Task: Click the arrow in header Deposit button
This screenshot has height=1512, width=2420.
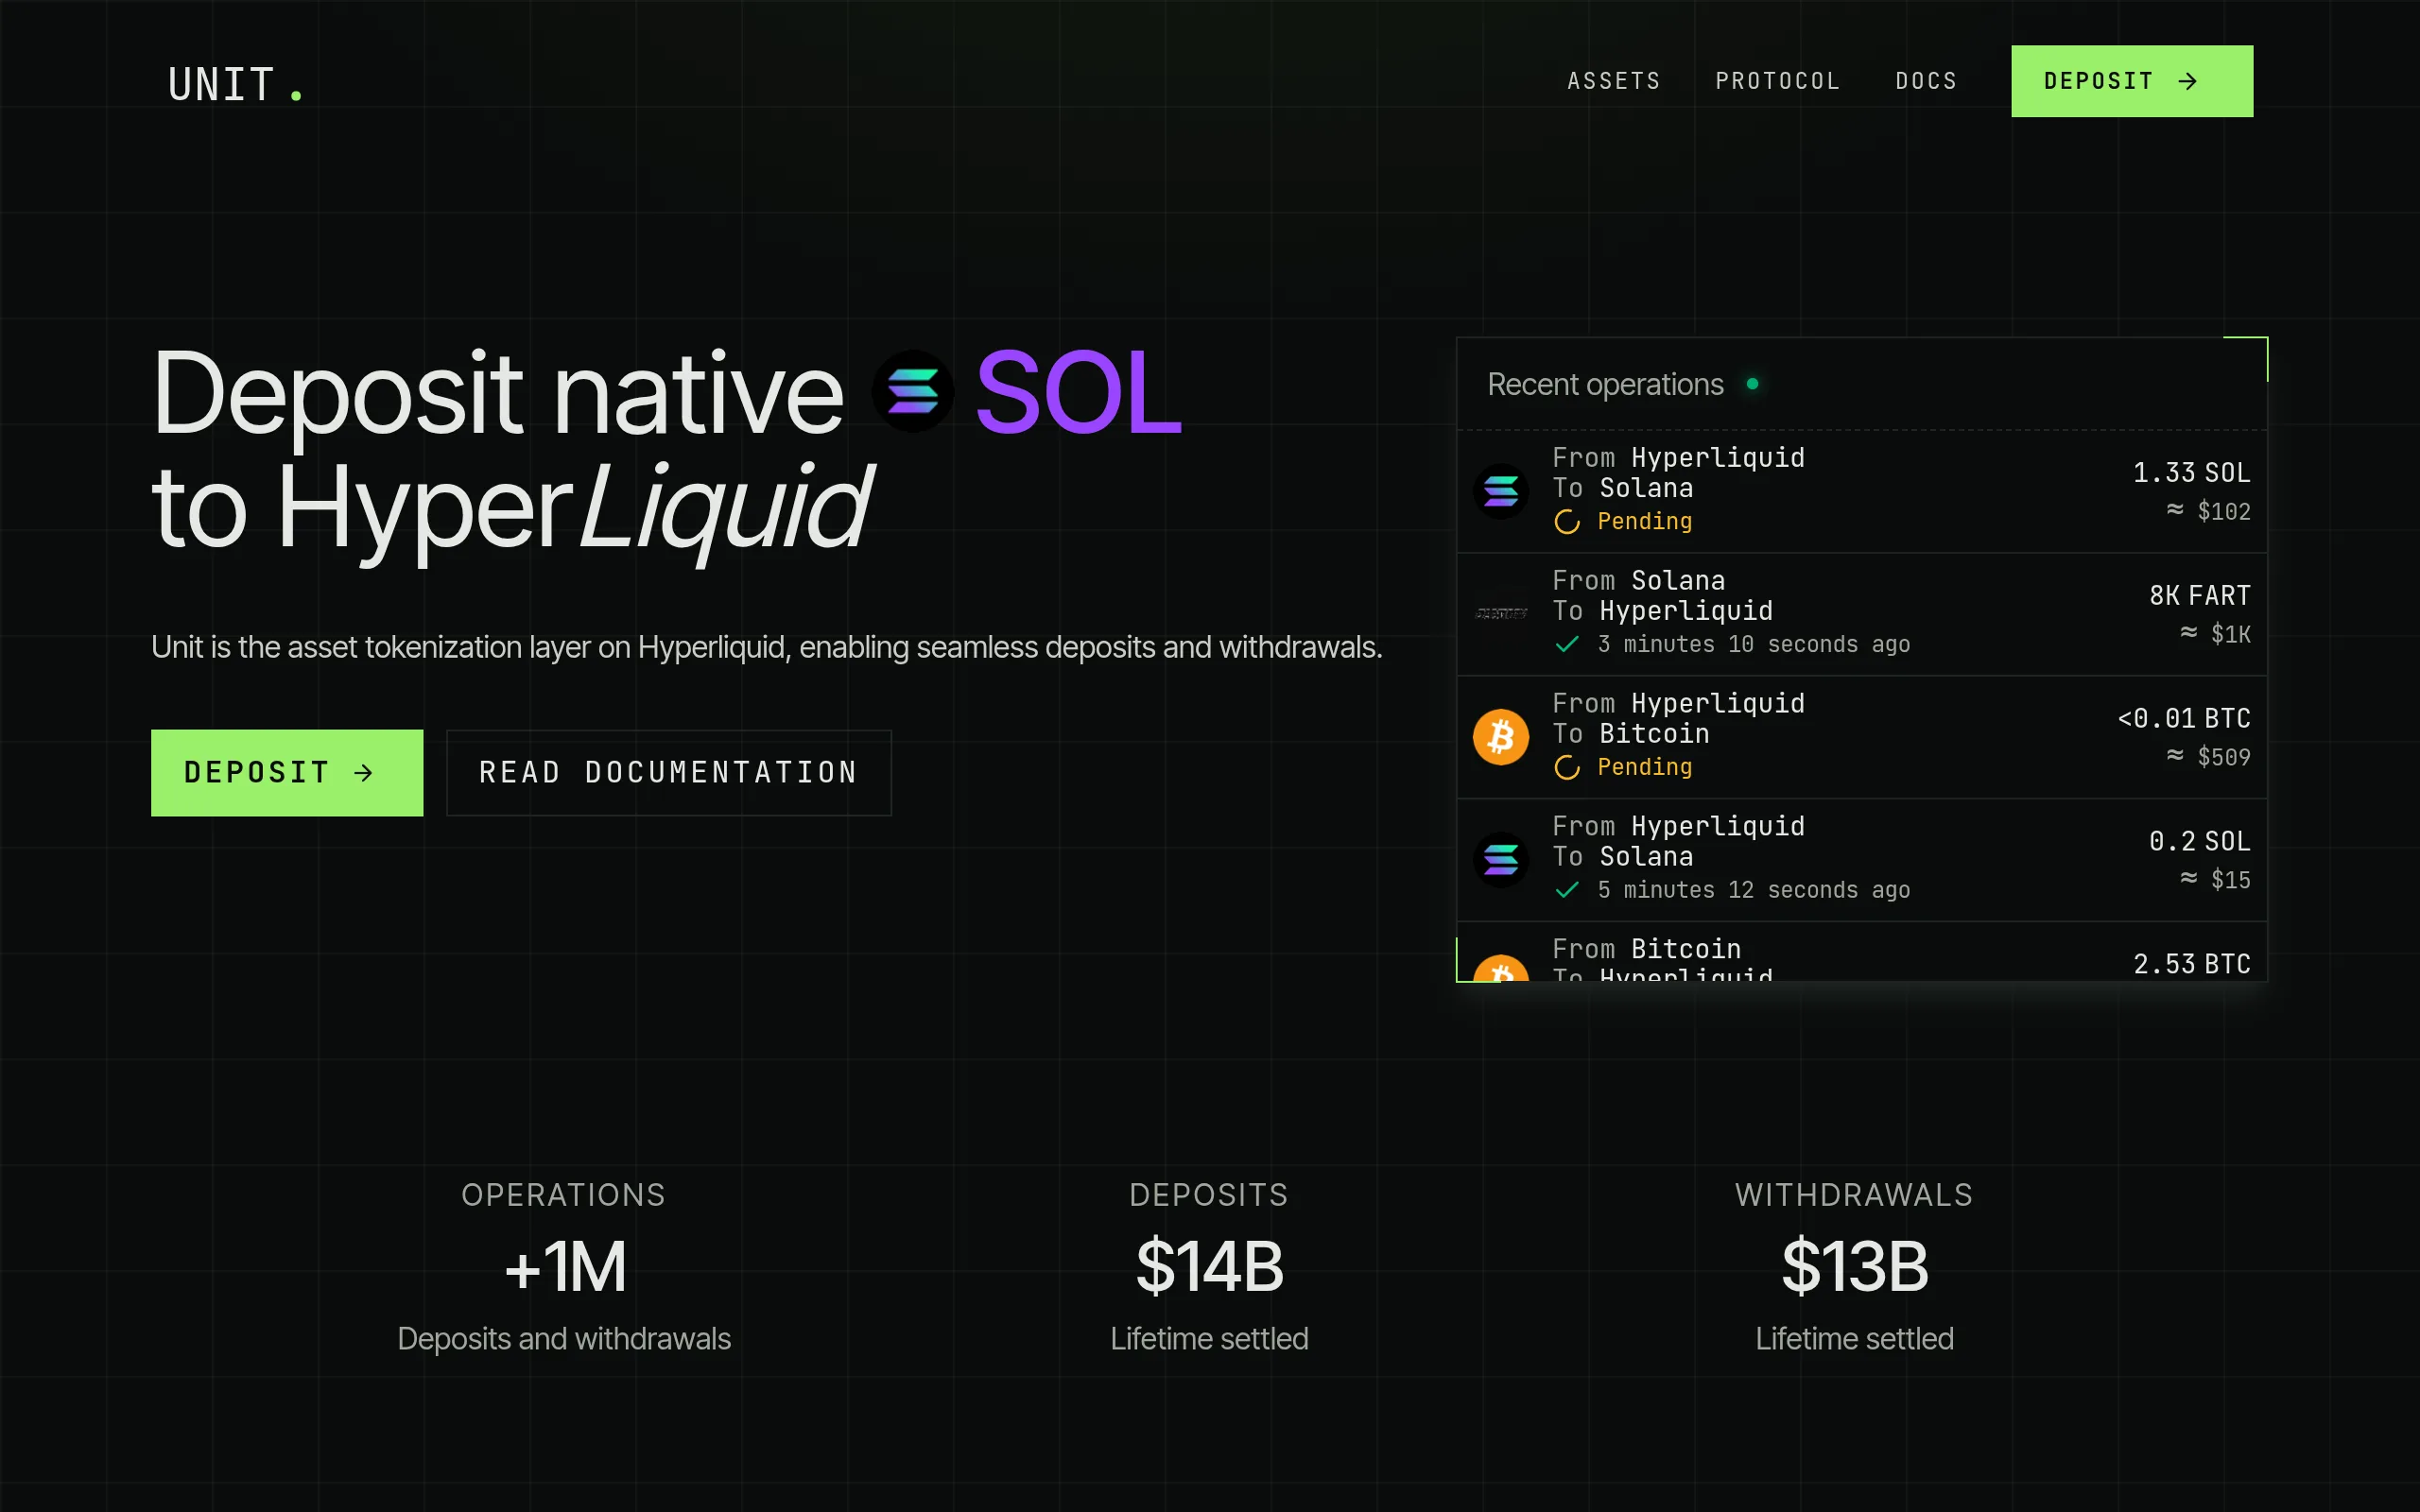Action: (2187, 81)
